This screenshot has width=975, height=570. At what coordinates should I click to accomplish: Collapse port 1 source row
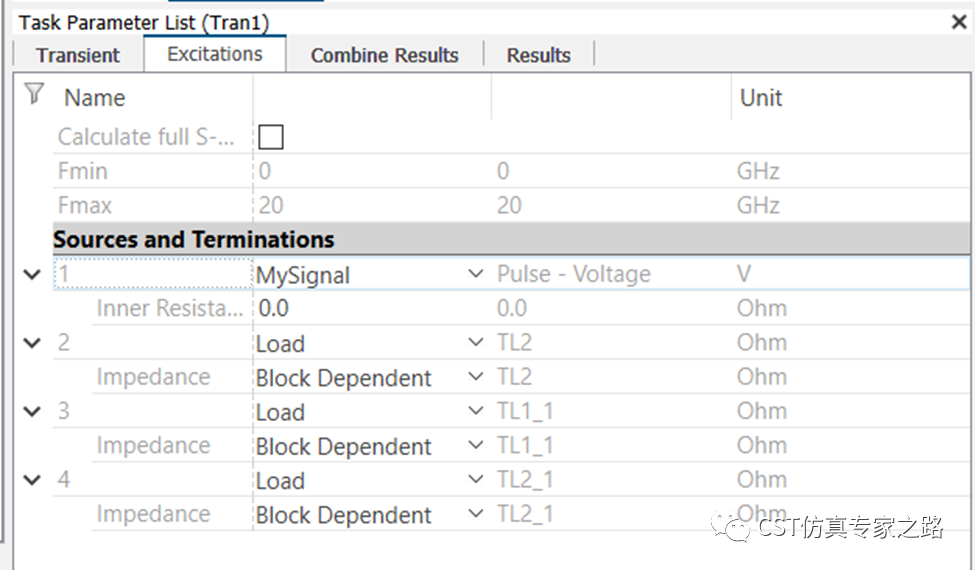[32, 274]
